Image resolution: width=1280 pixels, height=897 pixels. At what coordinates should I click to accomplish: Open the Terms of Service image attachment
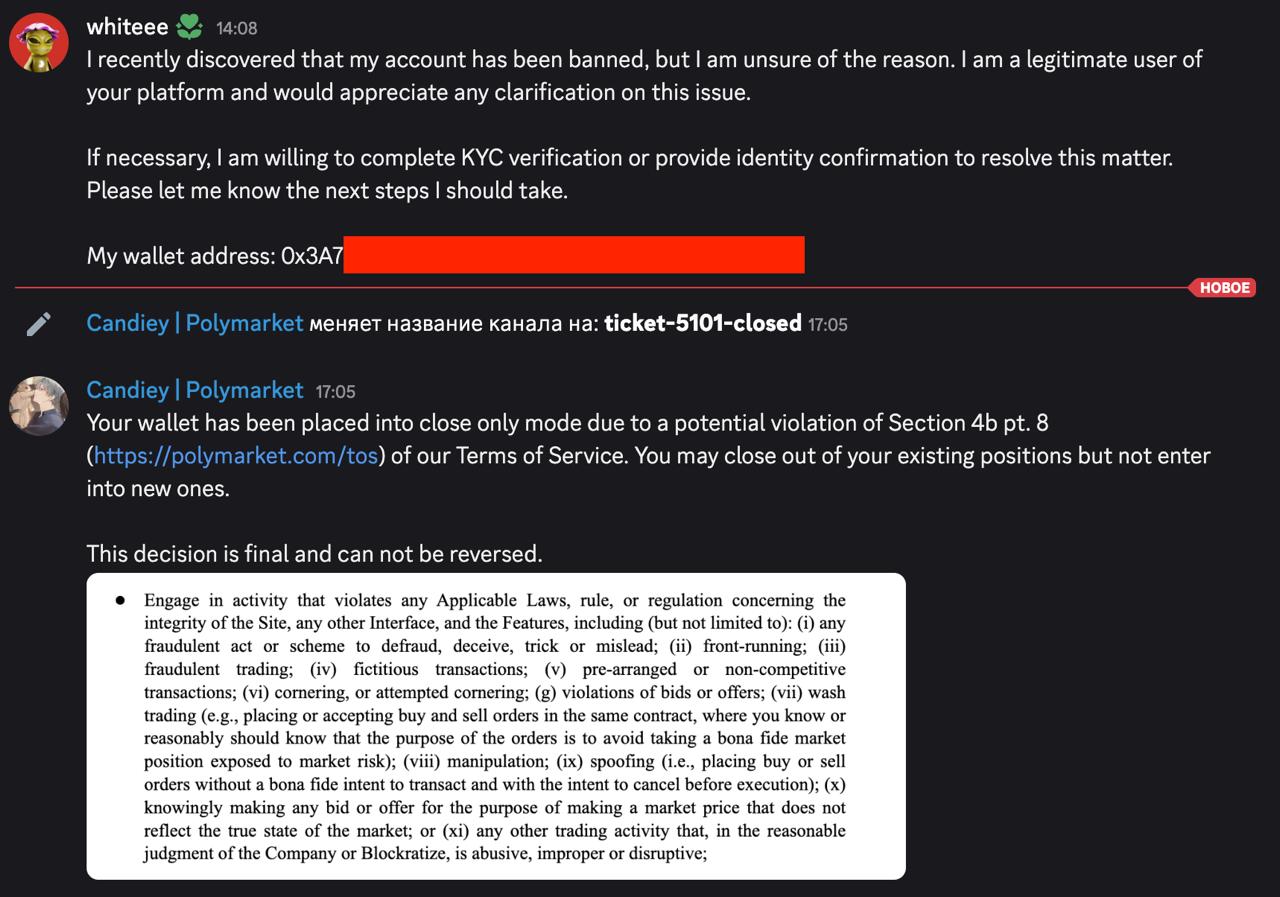pos(496,726)
